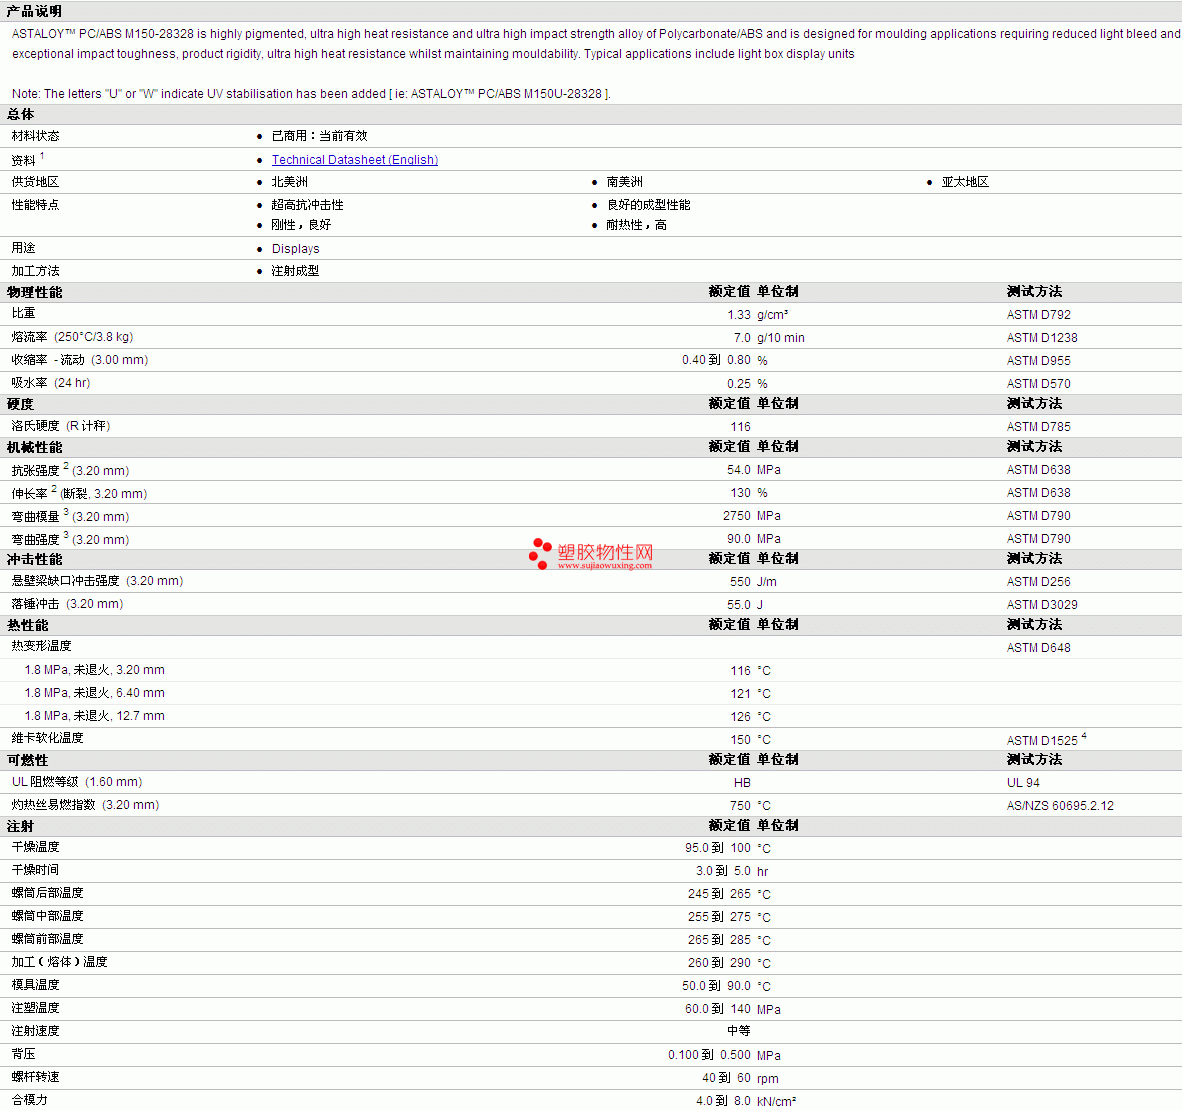Screen dimensions: 1182x1110
Task: Click the falling dart impact value '55.0'
Action: pyautogui.click(x=739, y=605)
